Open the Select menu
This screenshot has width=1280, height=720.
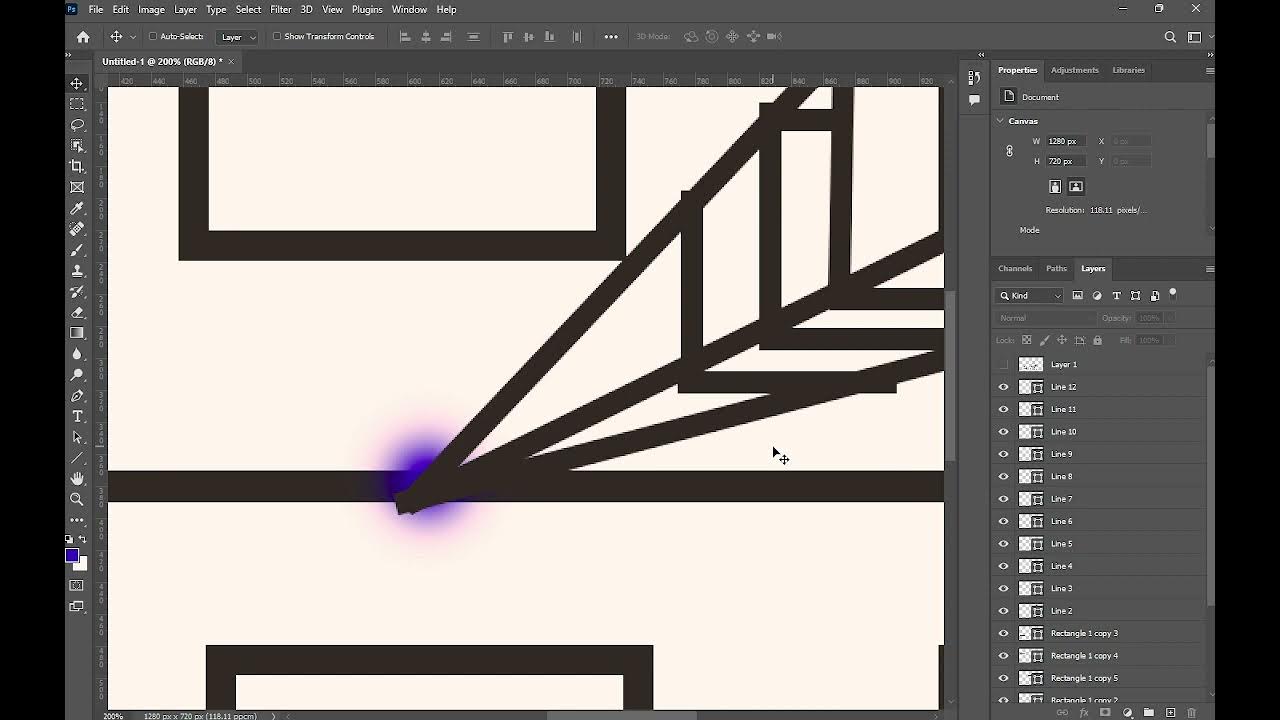tap(248, 9)
